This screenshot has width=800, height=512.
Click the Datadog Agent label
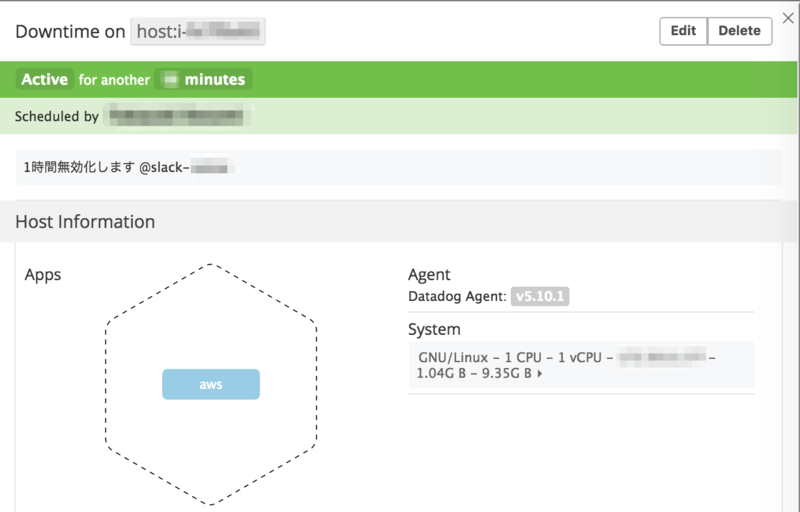(457, 296)
